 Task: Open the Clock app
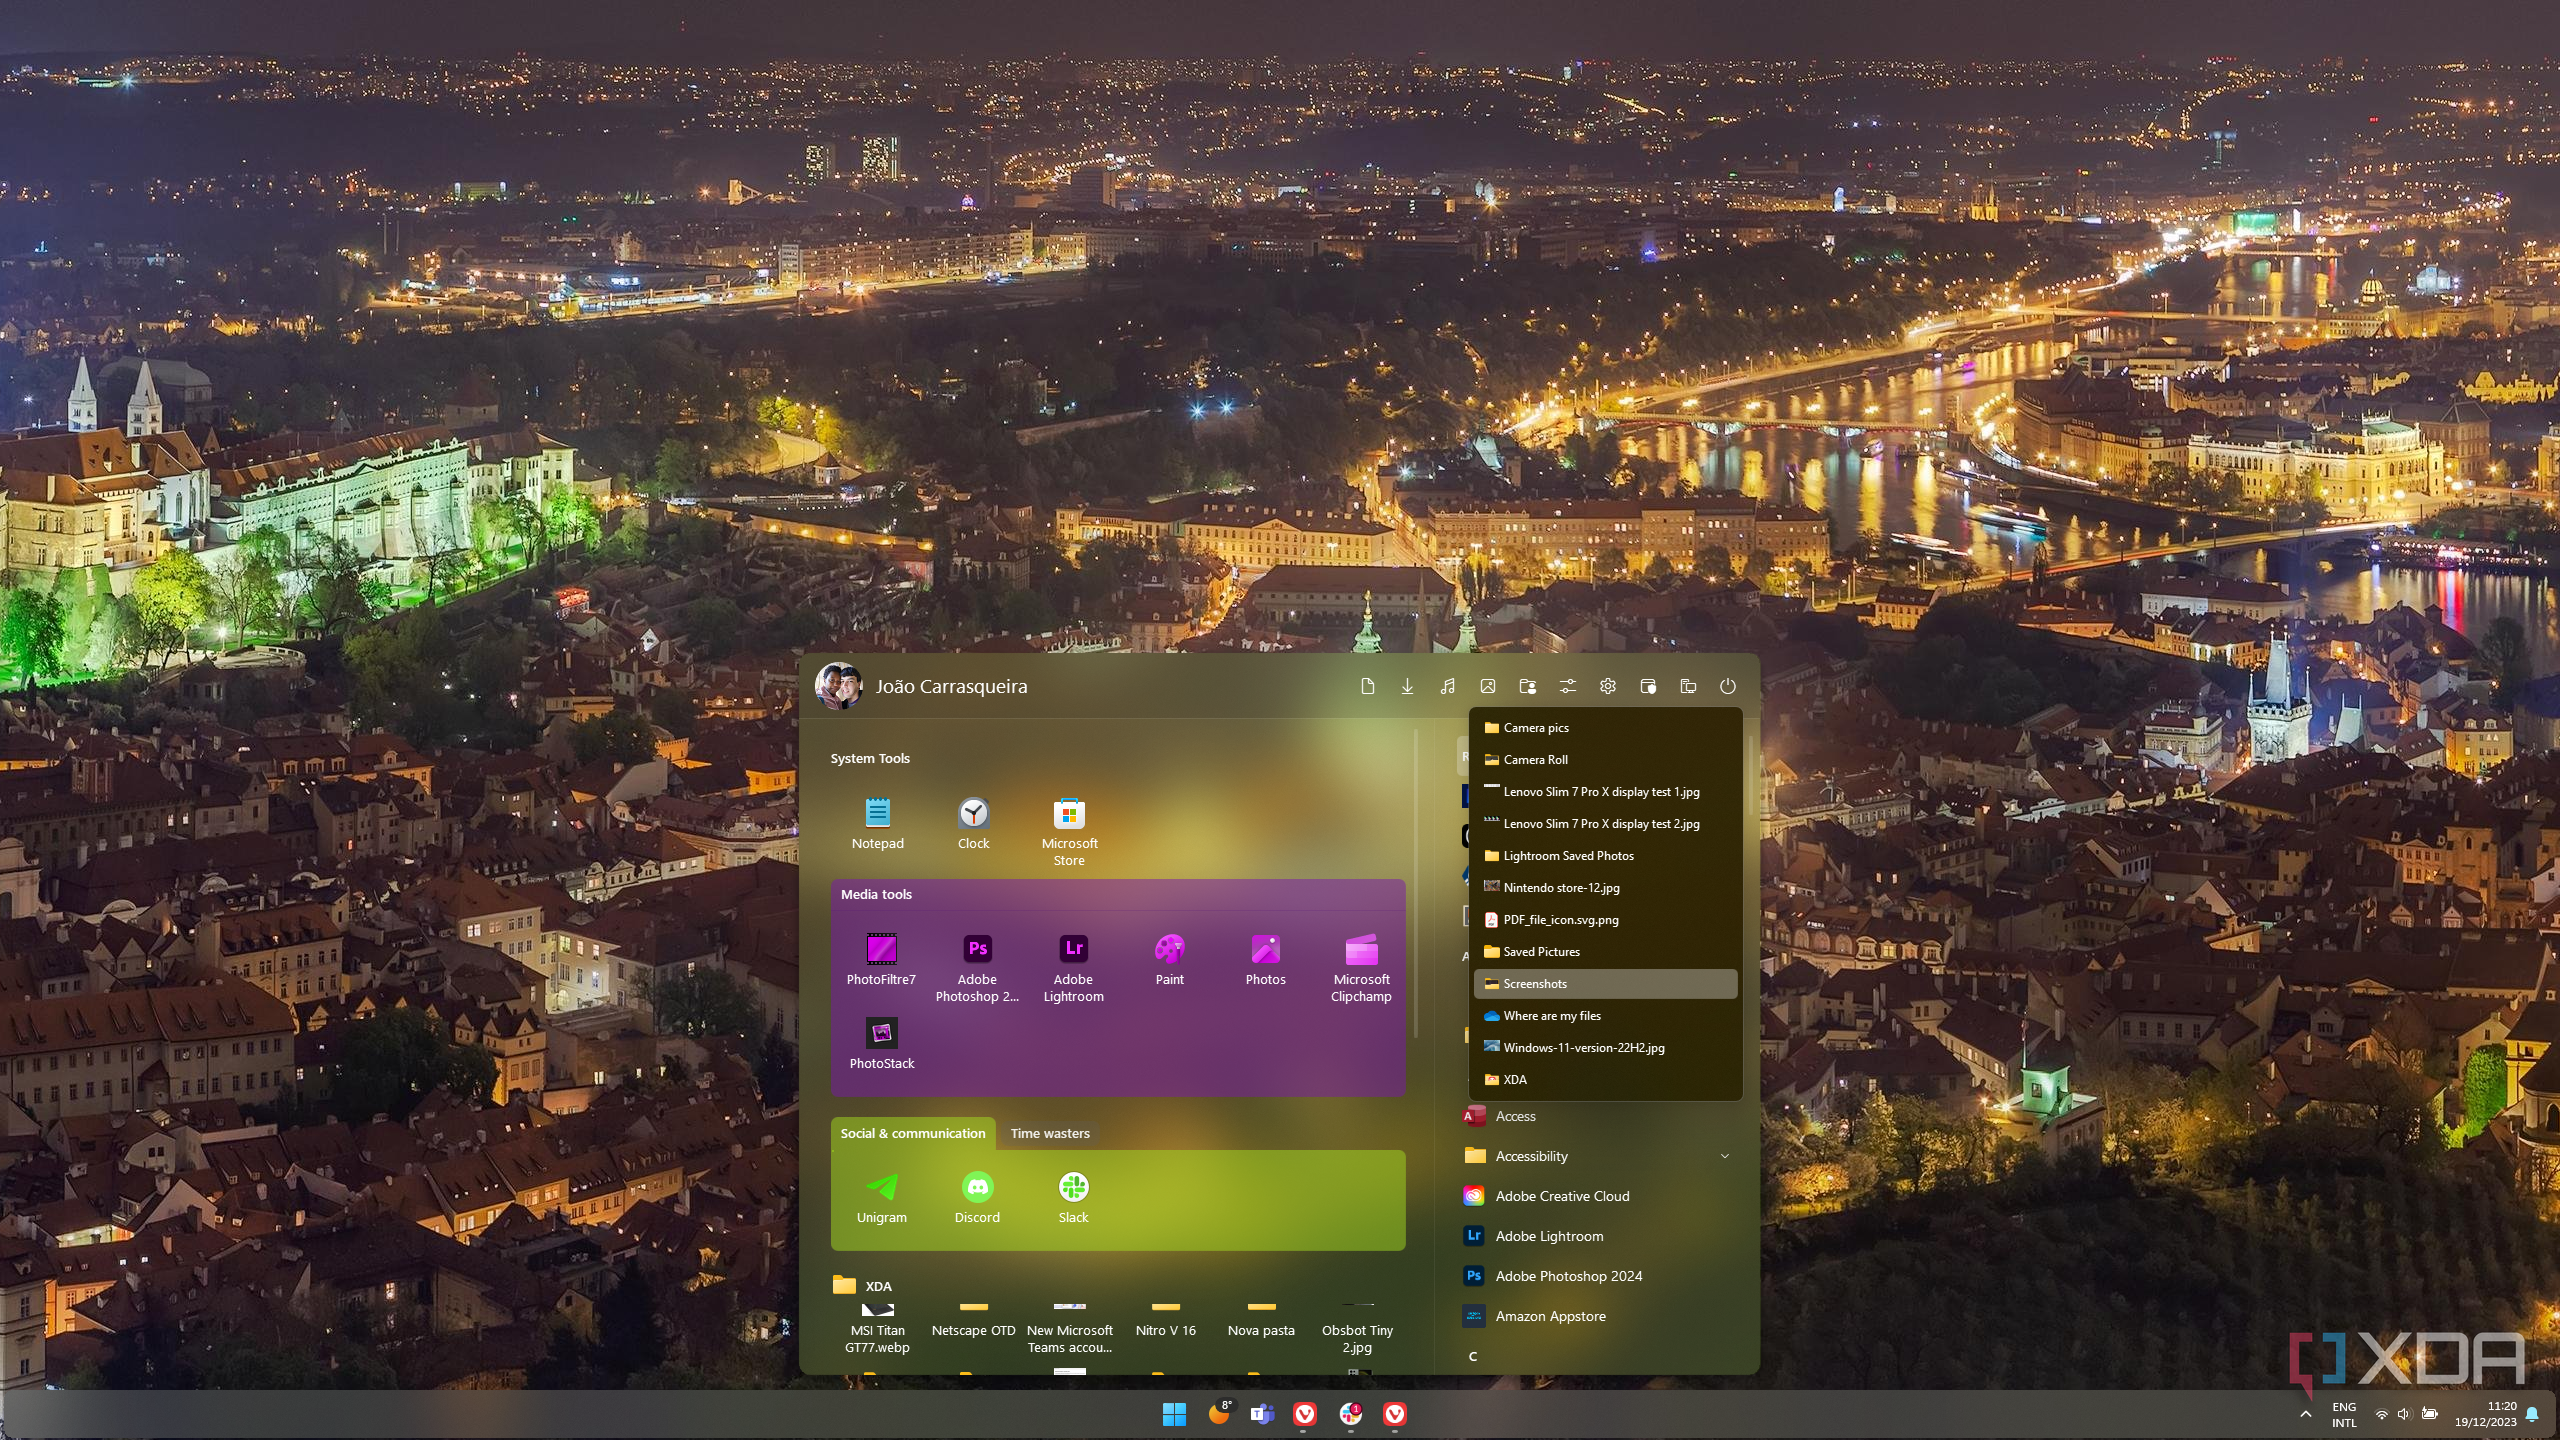(x=973, y=824)
